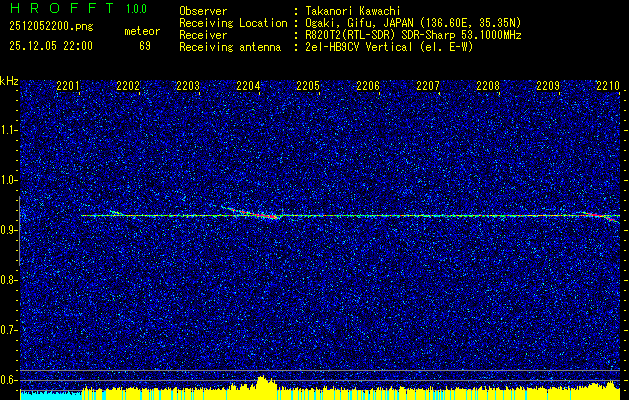Click time marker 2208

click(x=488, y=86)
